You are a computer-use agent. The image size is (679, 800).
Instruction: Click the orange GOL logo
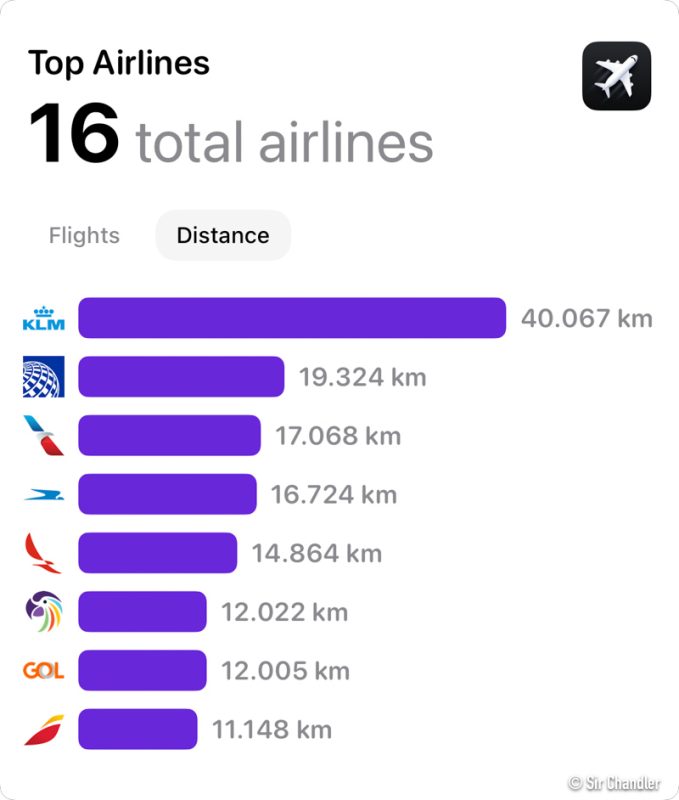pyautogui.click(x=43, y=670)
